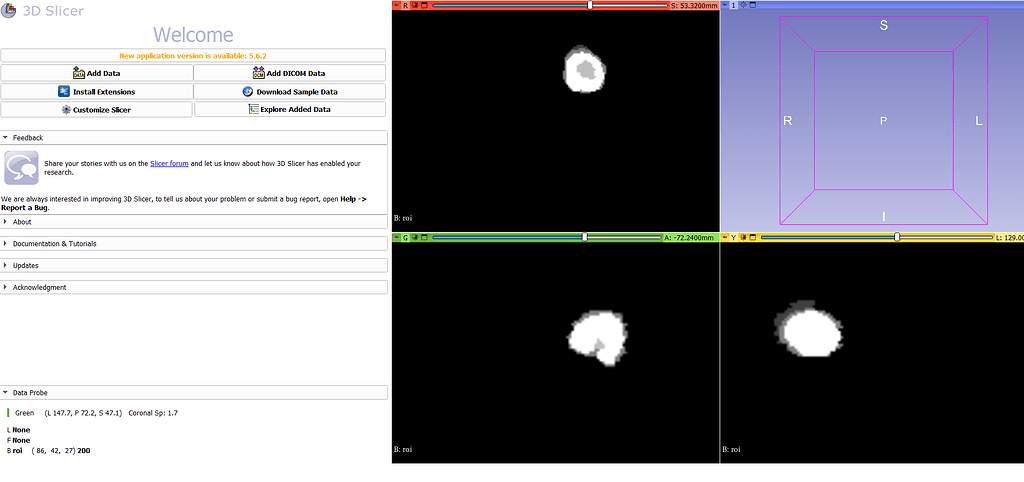Click the Red slice offset slider handle
Image resolution: width=1024 pixels, height=482 pixels.
click(590, 5)
